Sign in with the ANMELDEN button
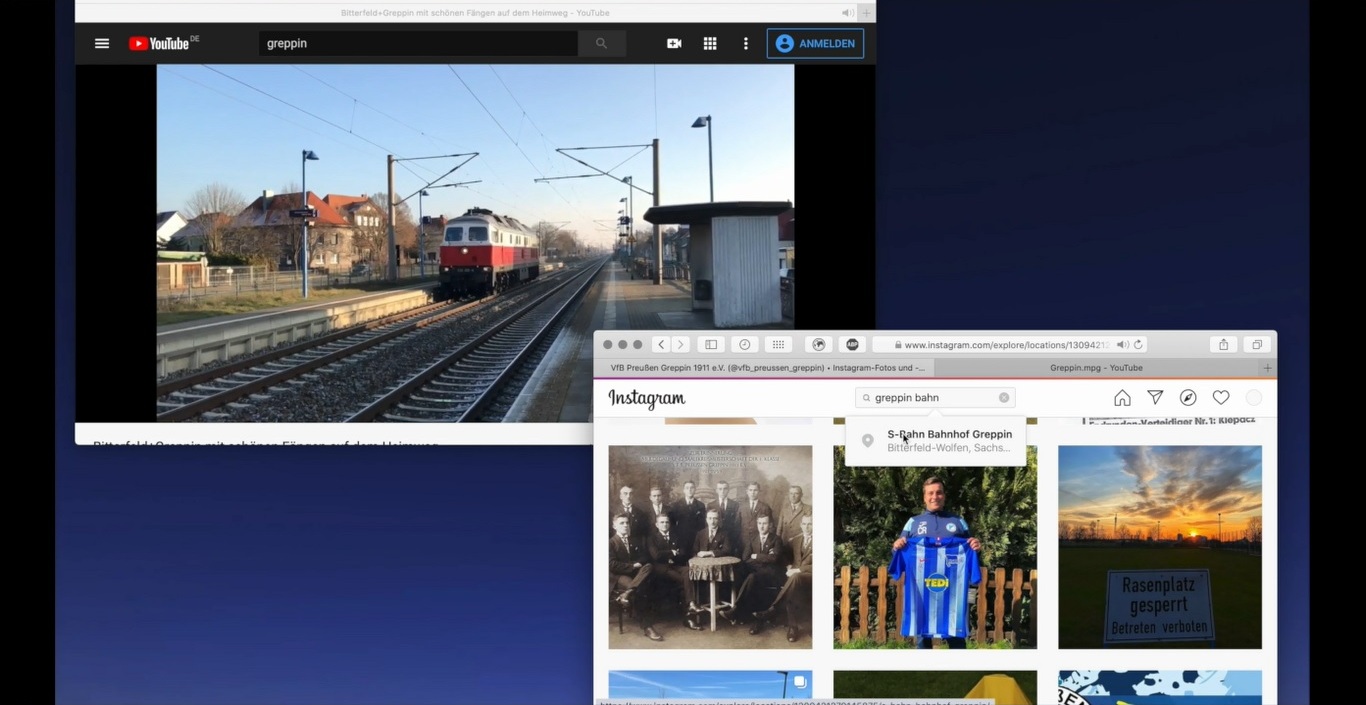Screen dimensions: 1366x705 point(815,44)
